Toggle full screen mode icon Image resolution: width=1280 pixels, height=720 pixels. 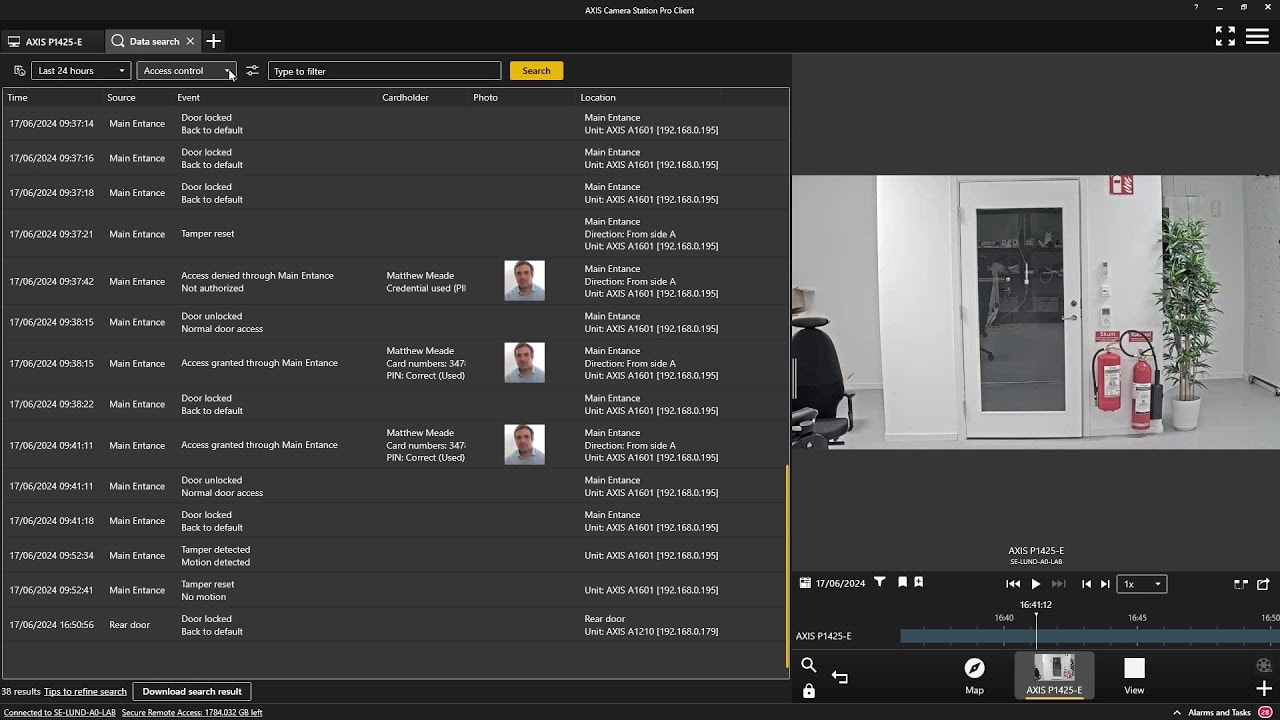tap(1225, 36)
